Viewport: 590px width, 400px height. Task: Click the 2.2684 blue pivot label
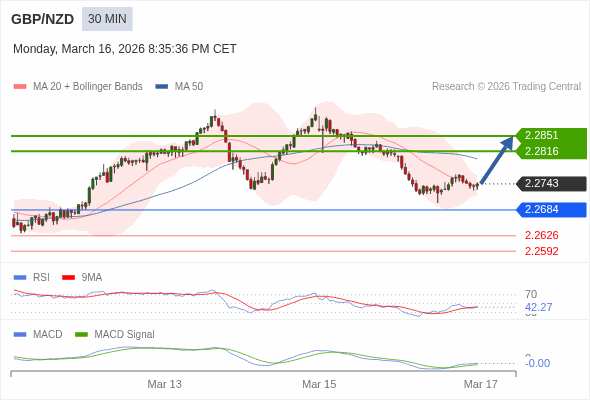click(551, 210)
